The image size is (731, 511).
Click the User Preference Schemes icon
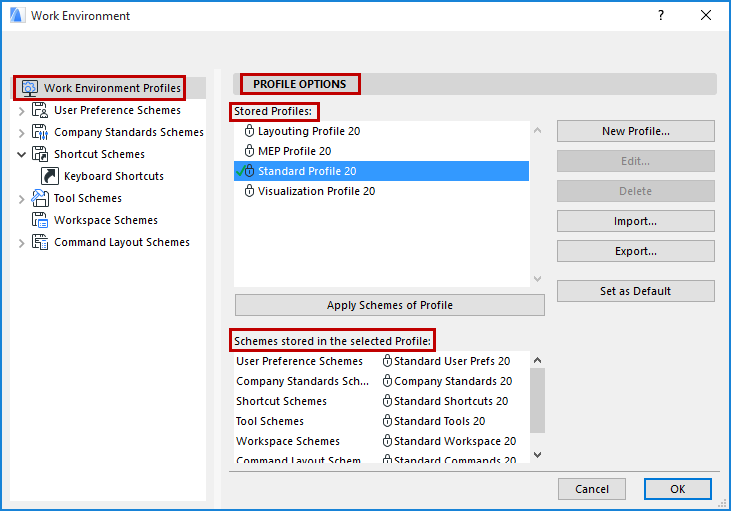pyautogui.click(x=40, y=110)
